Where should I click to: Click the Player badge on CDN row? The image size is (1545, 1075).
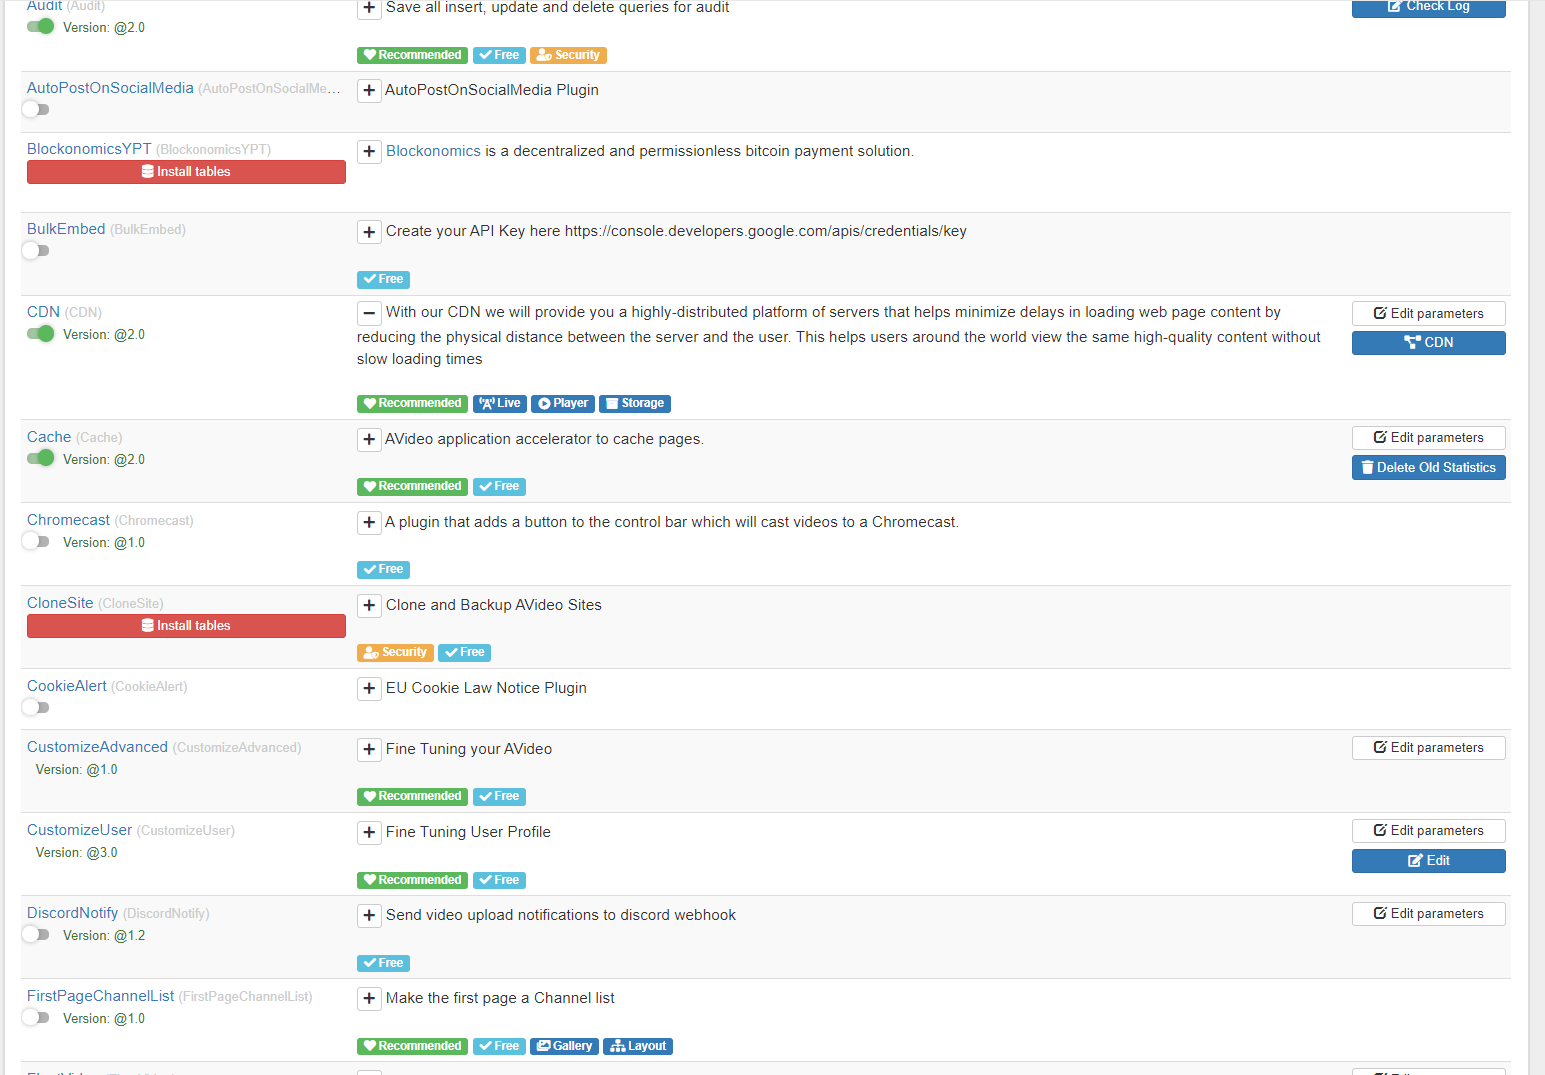(563, 403)
